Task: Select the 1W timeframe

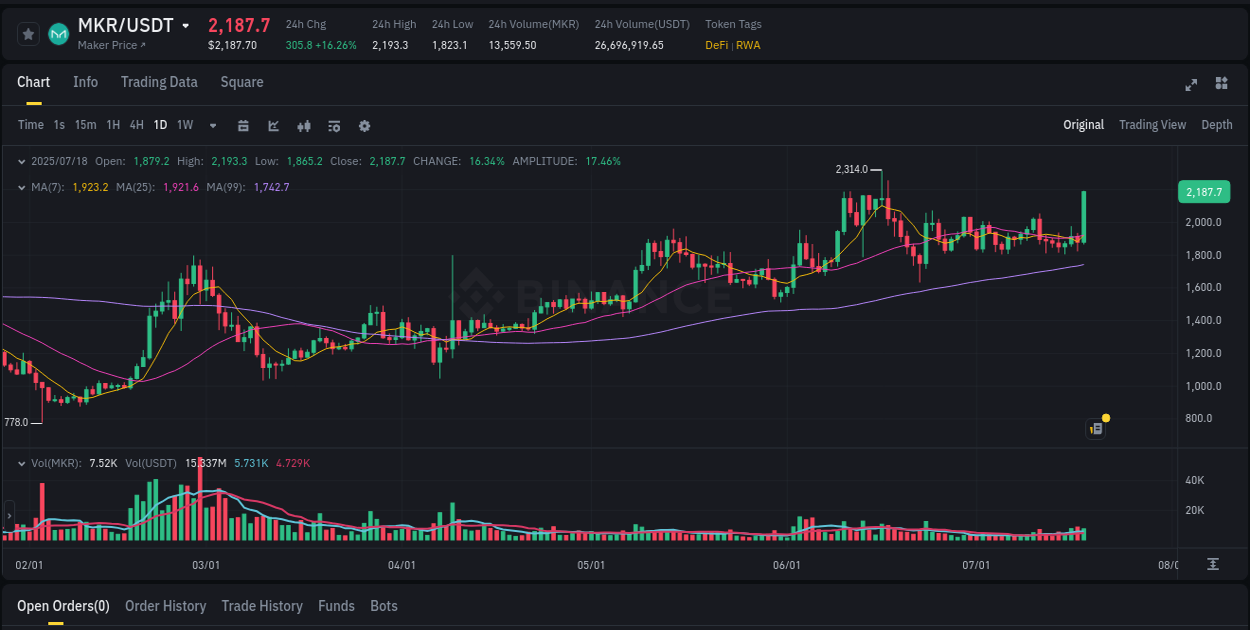Action: (183, 126)
